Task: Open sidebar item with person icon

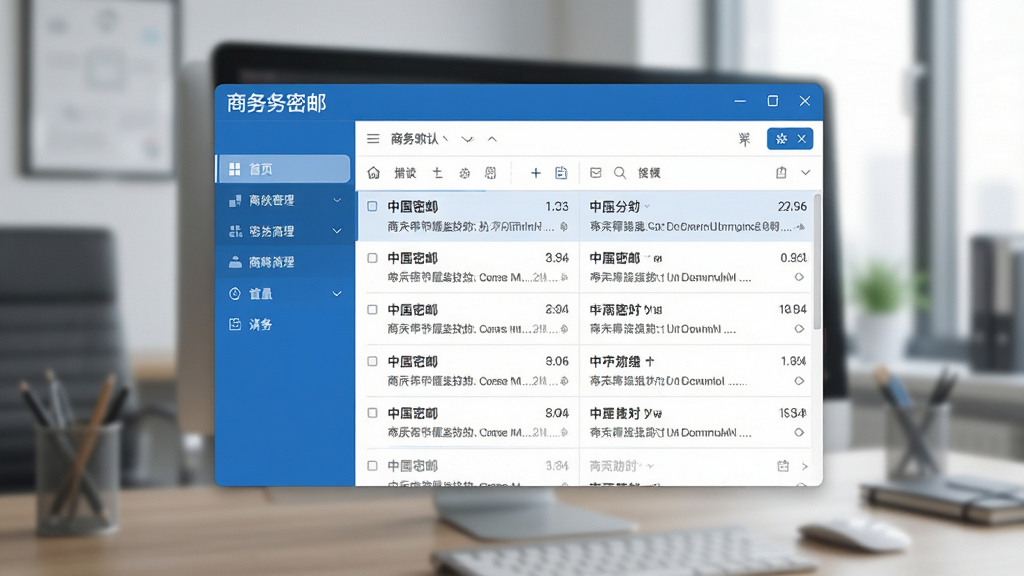Action: [x=283, y=262]
